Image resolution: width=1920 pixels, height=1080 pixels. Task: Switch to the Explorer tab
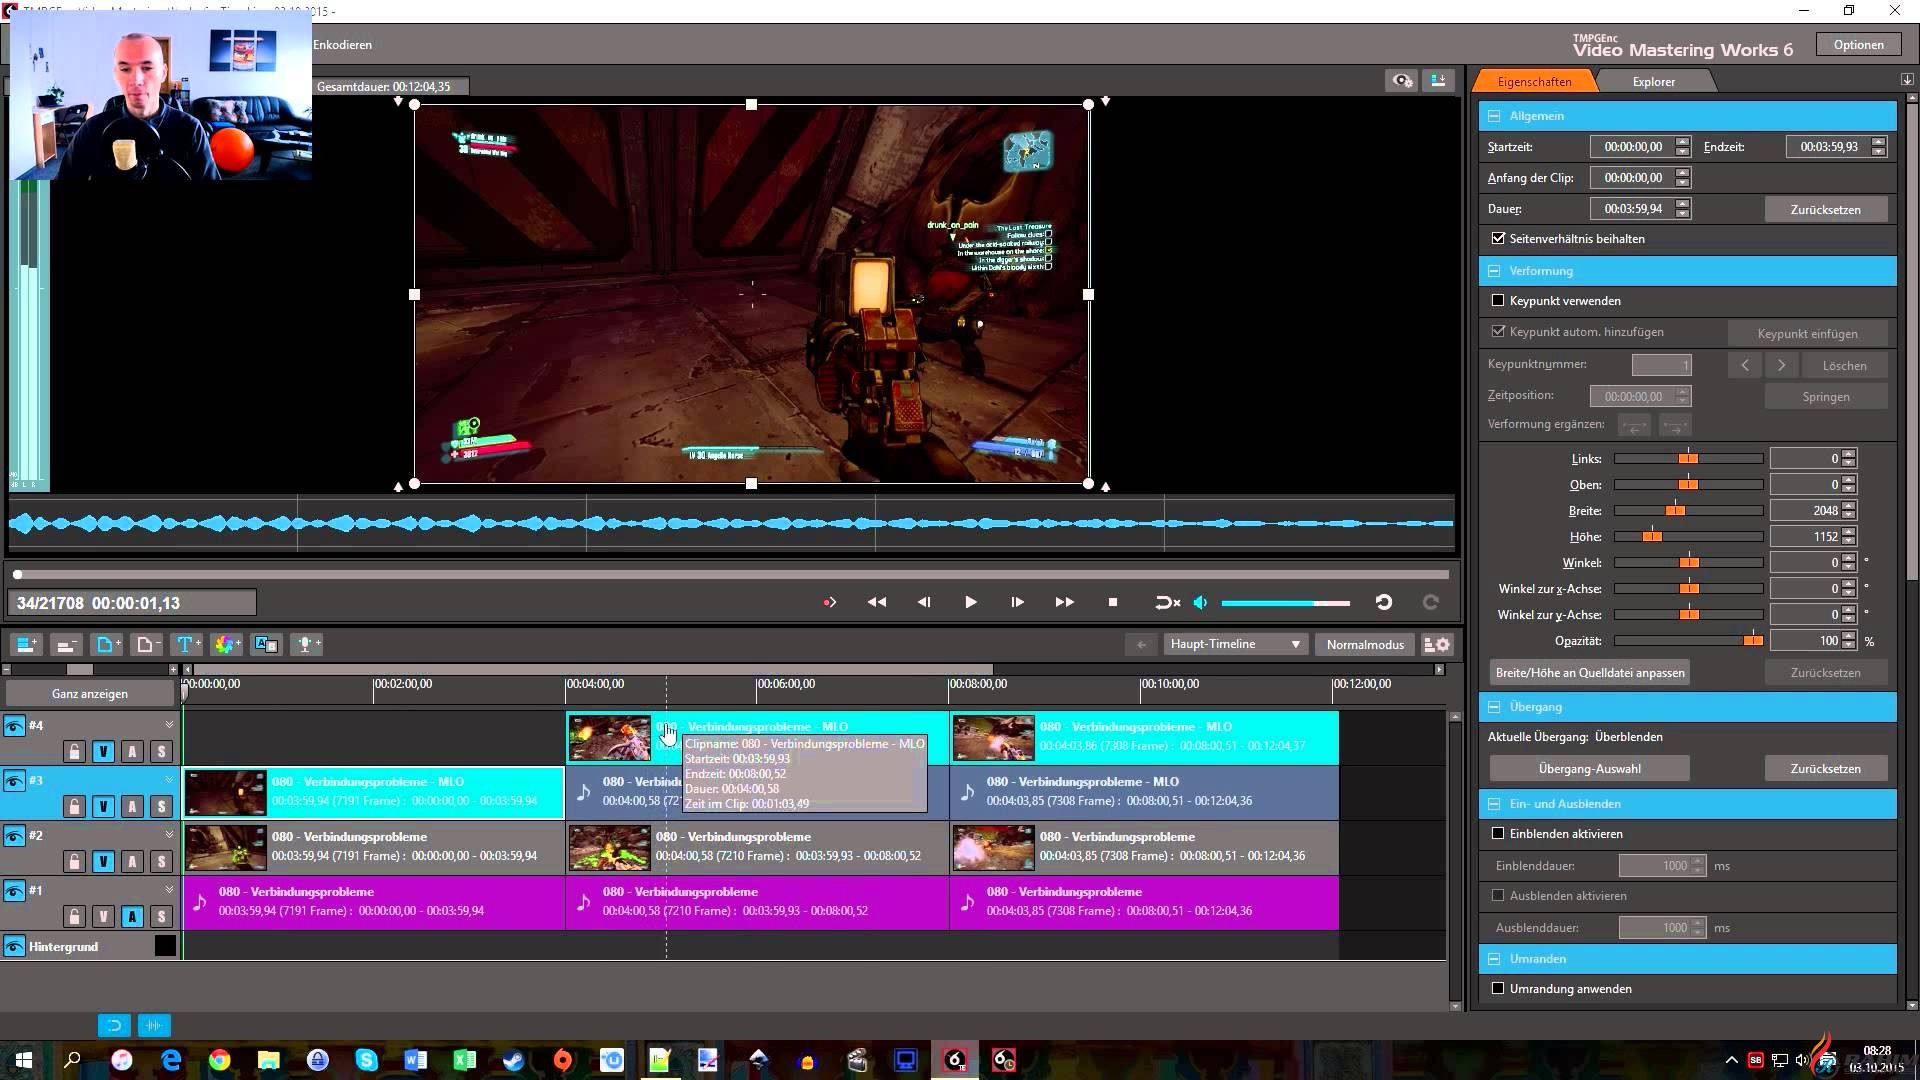[1653, 82]
